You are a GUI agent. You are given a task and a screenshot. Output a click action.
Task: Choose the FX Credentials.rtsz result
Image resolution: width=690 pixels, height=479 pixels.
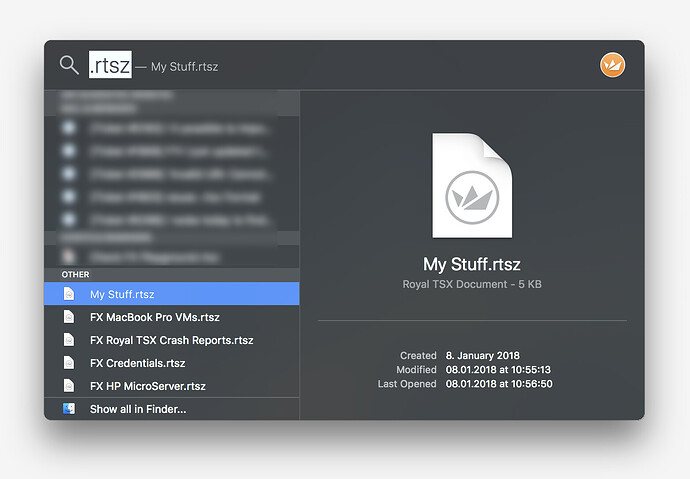pos(137,363)
